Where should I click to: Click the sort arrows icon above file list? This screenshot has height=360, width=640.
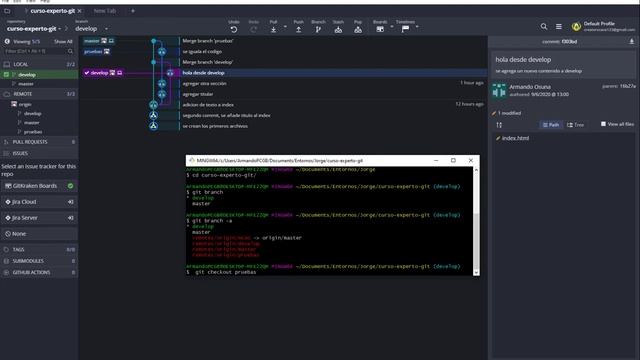(x=499, y=125)
